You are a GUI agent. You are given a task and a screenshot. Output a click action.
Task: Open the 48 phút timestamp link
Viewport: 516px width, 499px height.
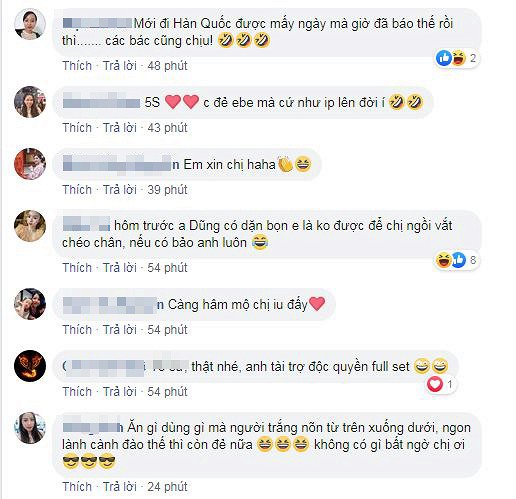coord(167,66)
